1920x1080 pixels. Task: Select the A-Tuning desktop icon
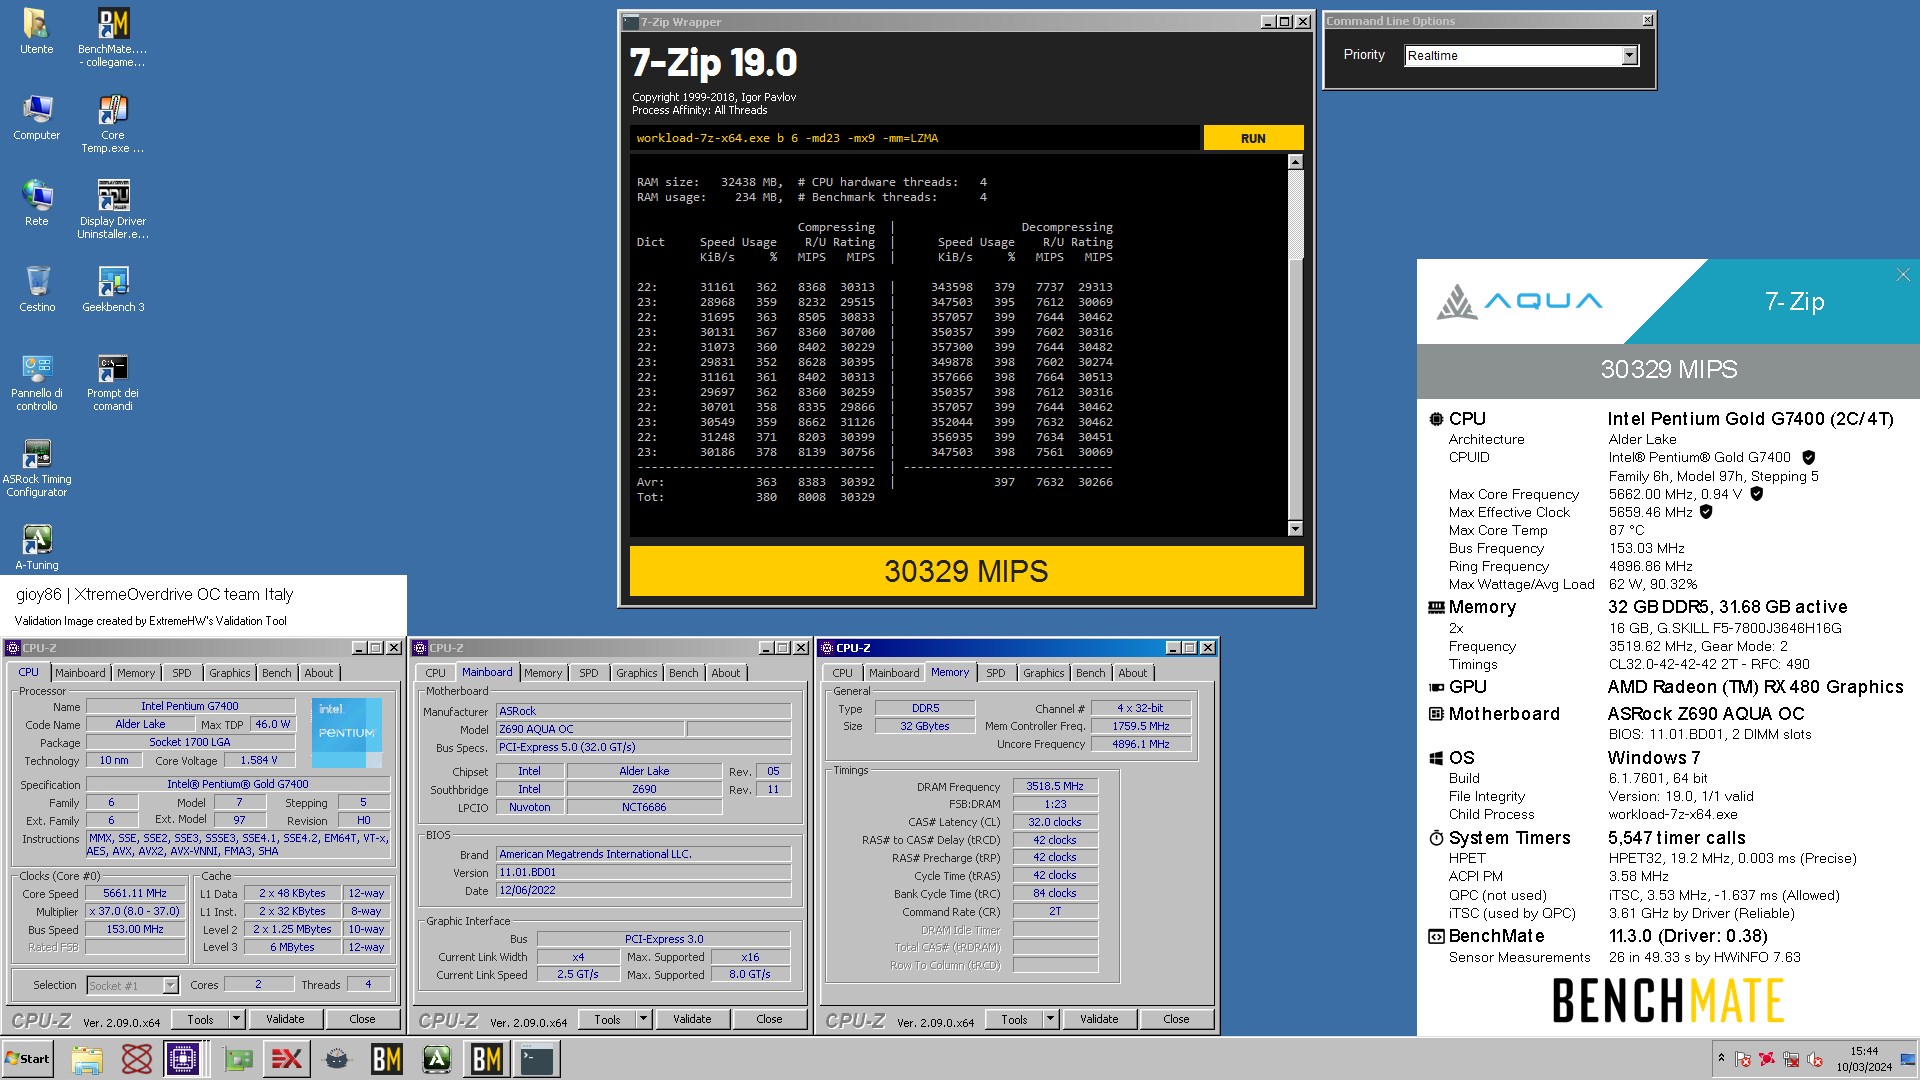point(36,547)
